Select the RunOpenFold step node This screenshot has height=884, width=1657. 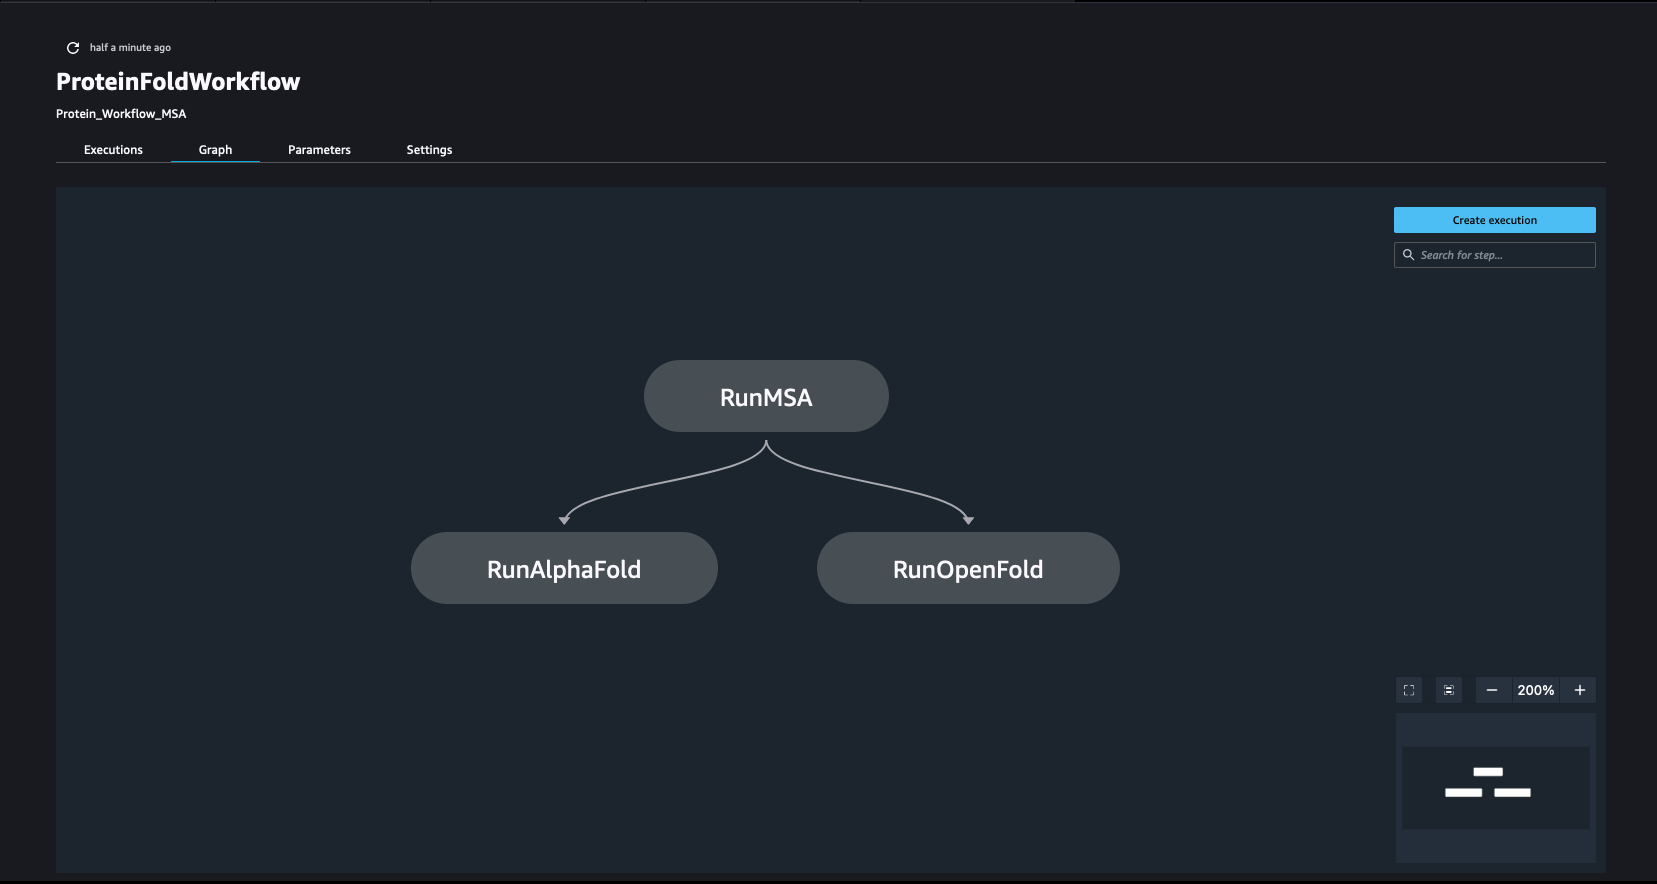point(968,568)
